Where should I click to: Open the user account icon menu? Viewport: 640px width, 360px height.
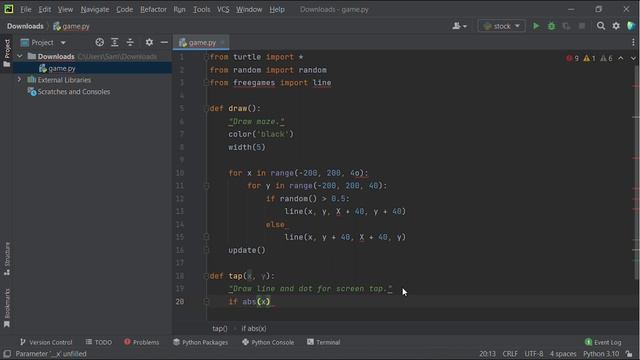(x=459, y=26)
